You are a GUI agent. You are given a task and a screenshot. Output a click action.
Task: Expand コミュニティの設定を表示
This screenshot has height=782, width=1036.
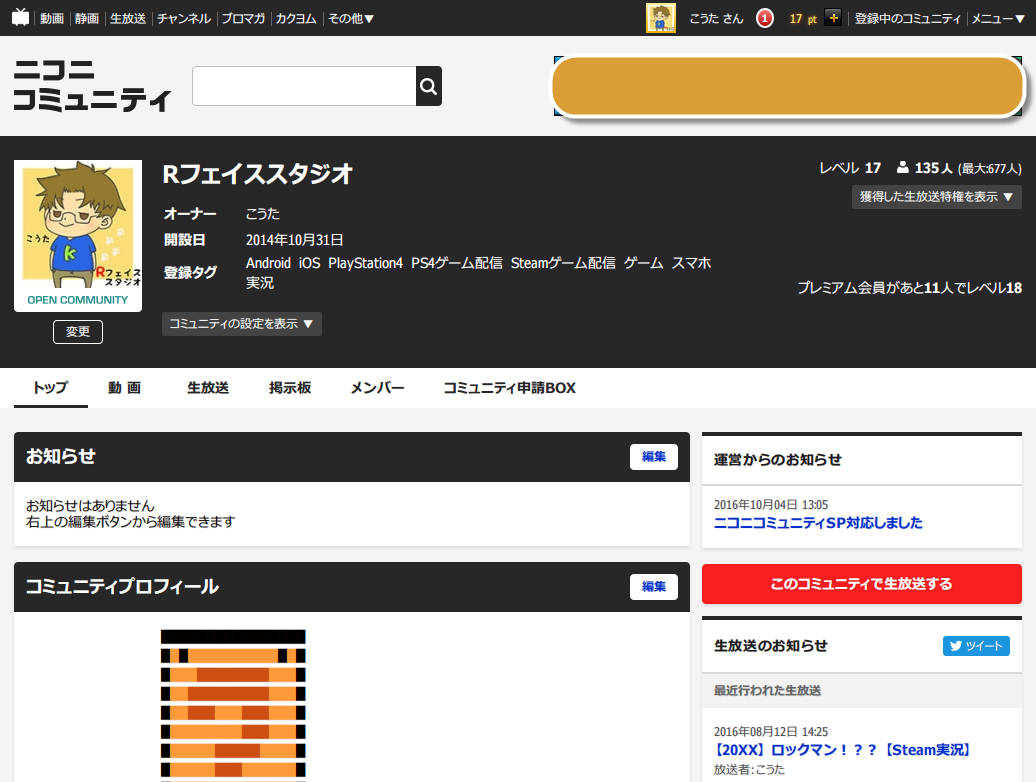tap(241, 324)
